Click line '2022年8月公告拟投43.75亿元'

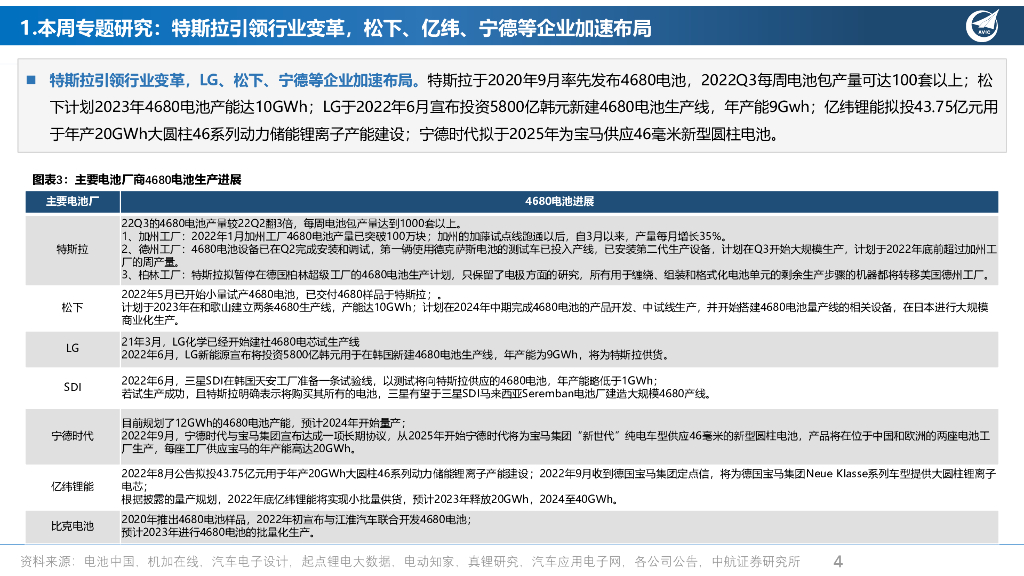coord(558,480)
